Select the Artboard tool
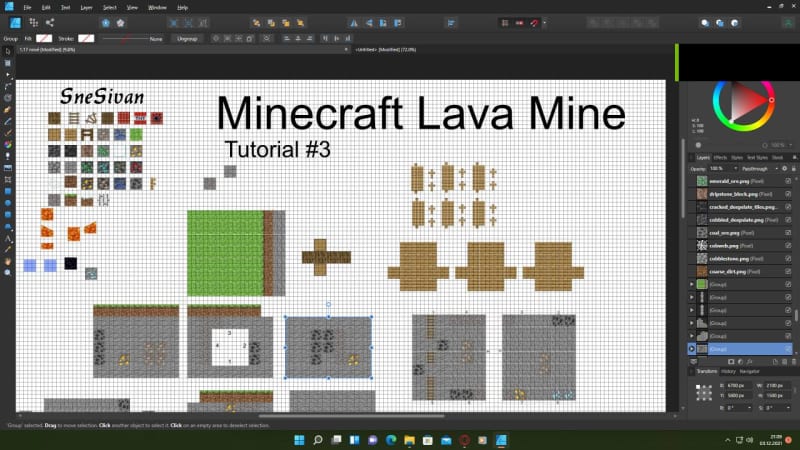This screenshot has height=450, width=800. pyautogui.click(x=8, y=63)
